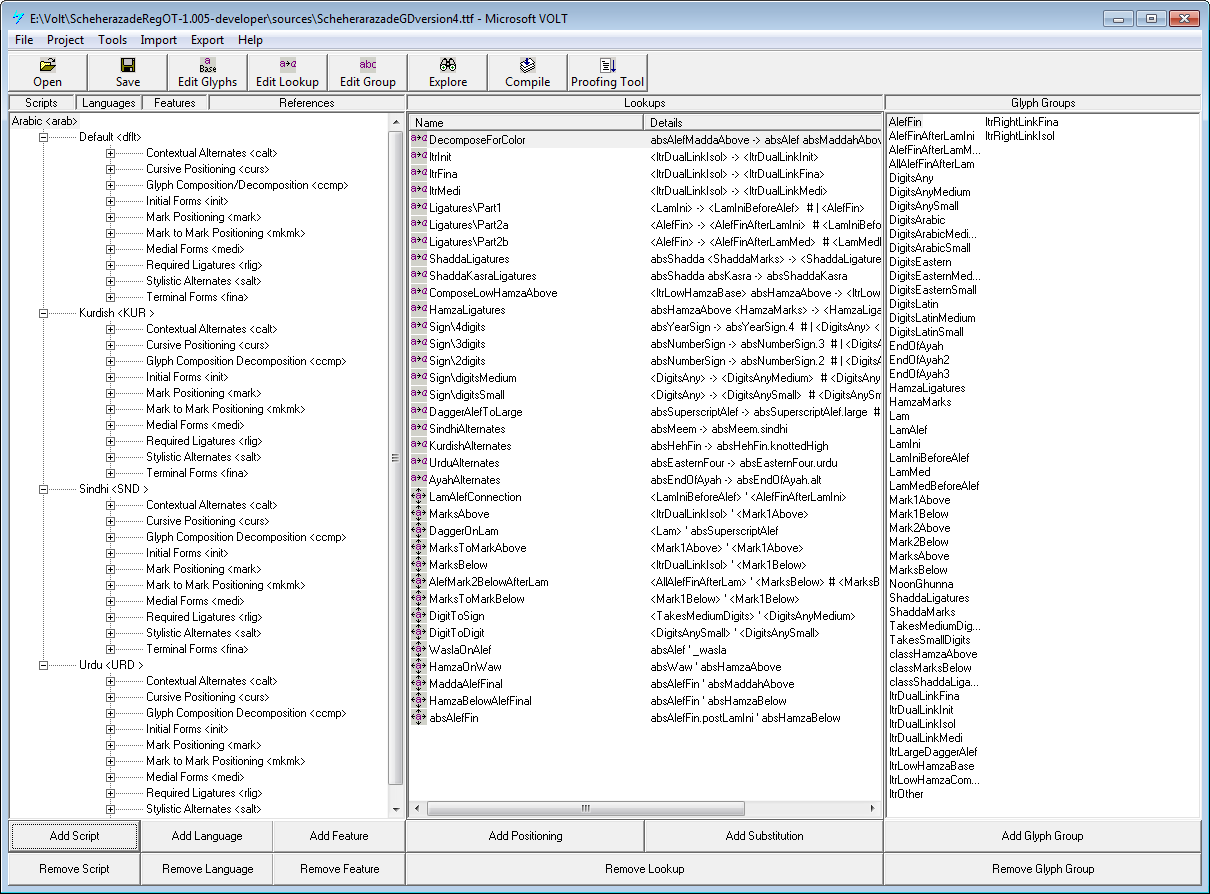
Task: Open the Import menu
Action: point(159,40)
